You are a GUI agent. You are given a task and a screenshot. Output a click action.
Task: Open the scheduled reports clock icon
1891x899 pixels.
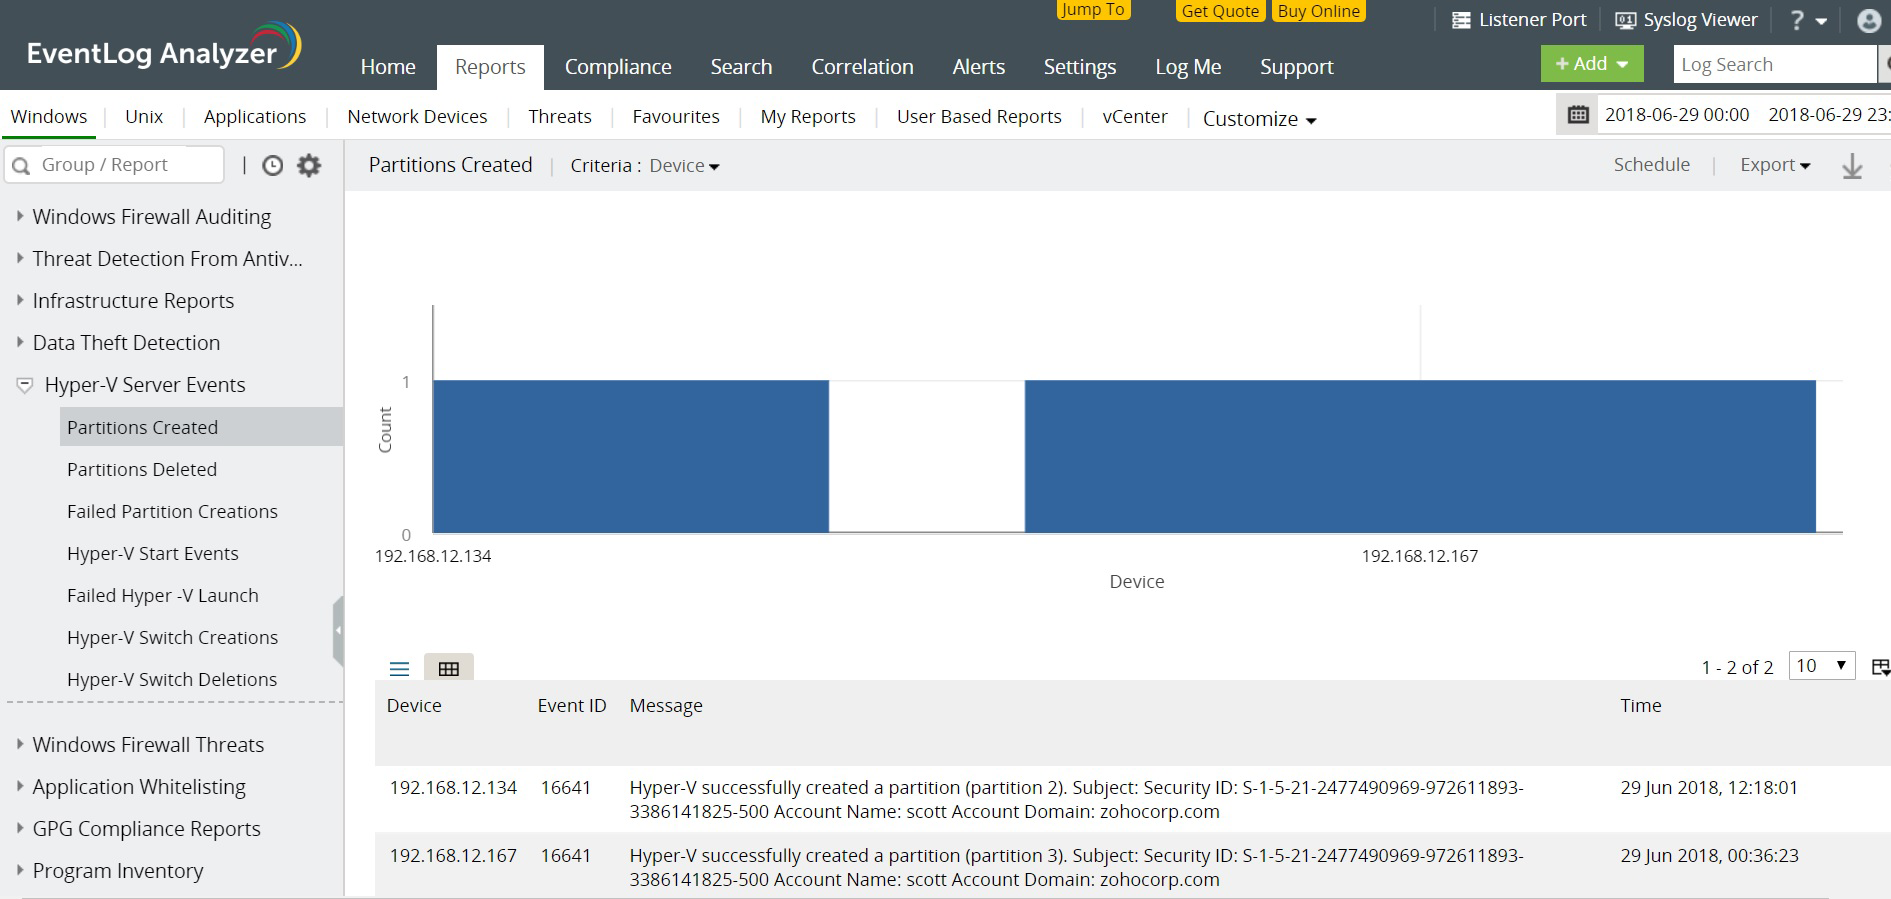pos(272,166)
